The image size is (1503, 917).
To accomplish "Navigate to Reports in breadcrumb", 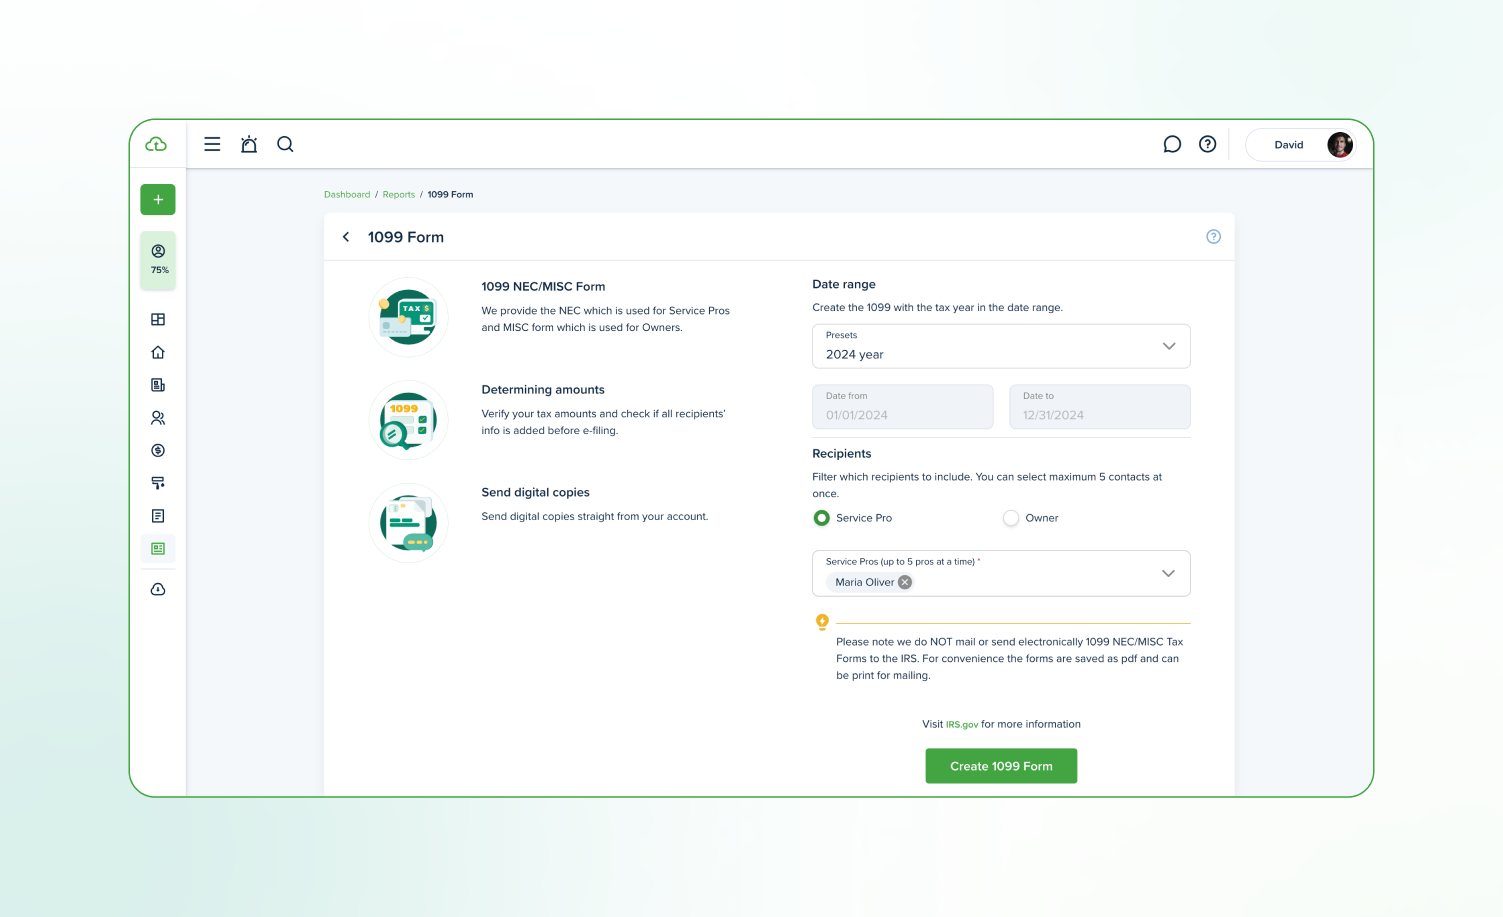I will pyautogui.click(x=398, y=195).
